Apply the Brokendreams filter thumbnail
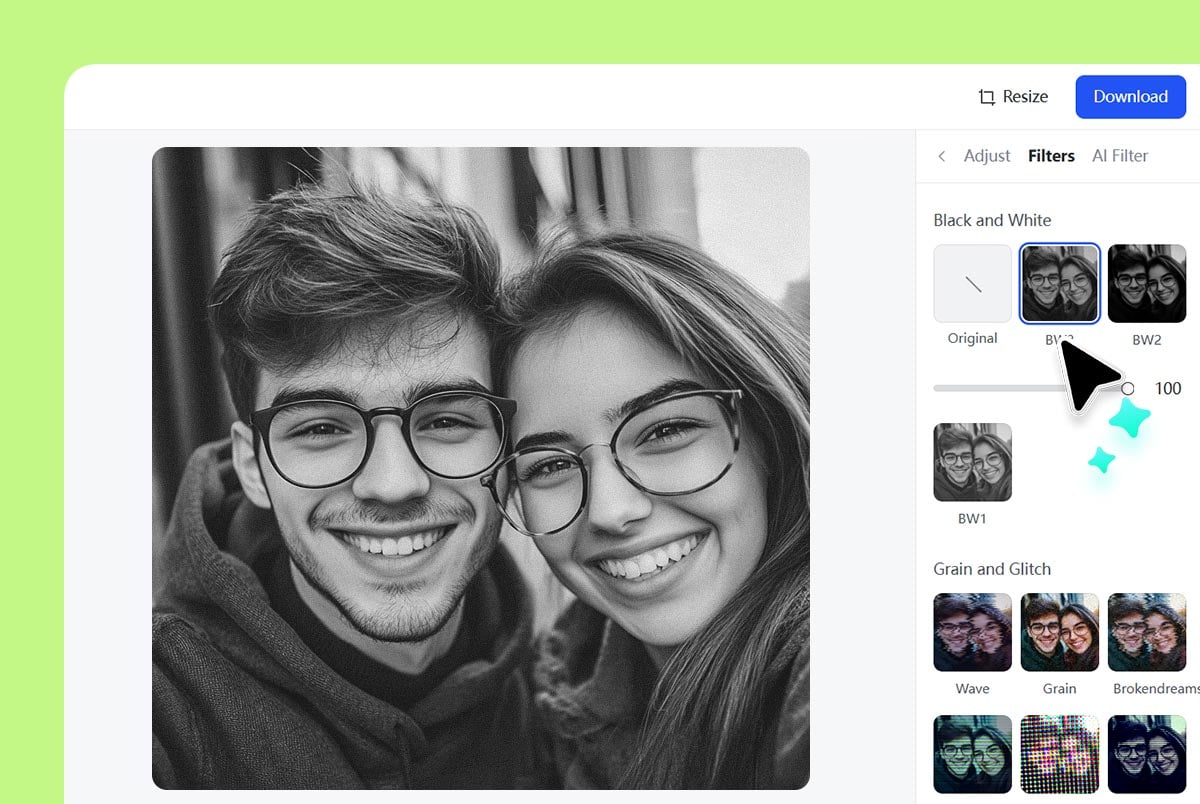 tap(1147, 632)
